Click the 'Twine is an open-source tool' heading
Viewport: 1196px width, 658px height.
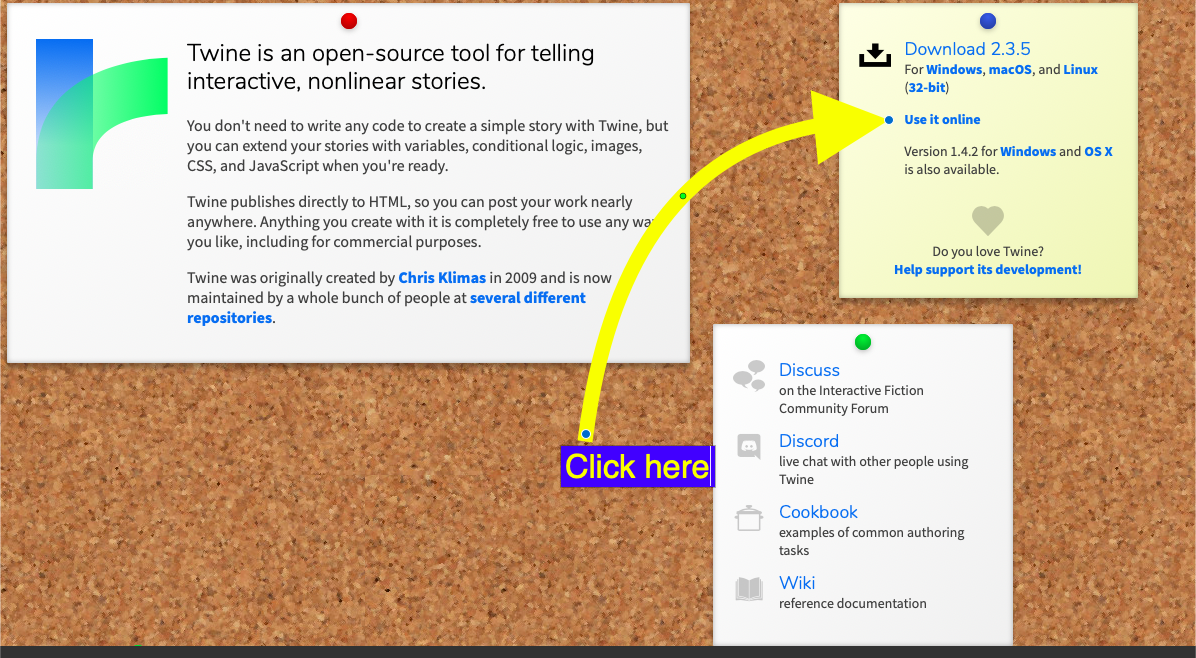coord(391,67)
